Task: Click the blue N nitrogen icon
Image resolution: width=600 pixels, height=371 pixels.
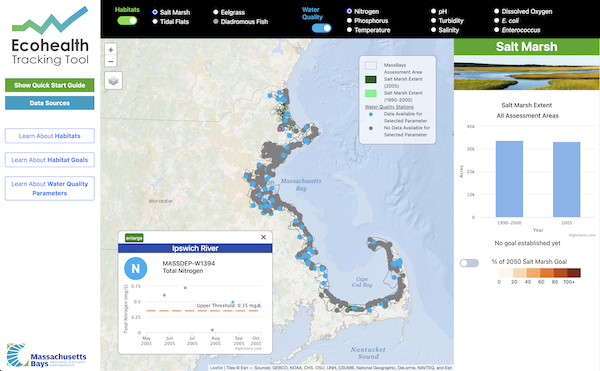Action: click(135, 268)
